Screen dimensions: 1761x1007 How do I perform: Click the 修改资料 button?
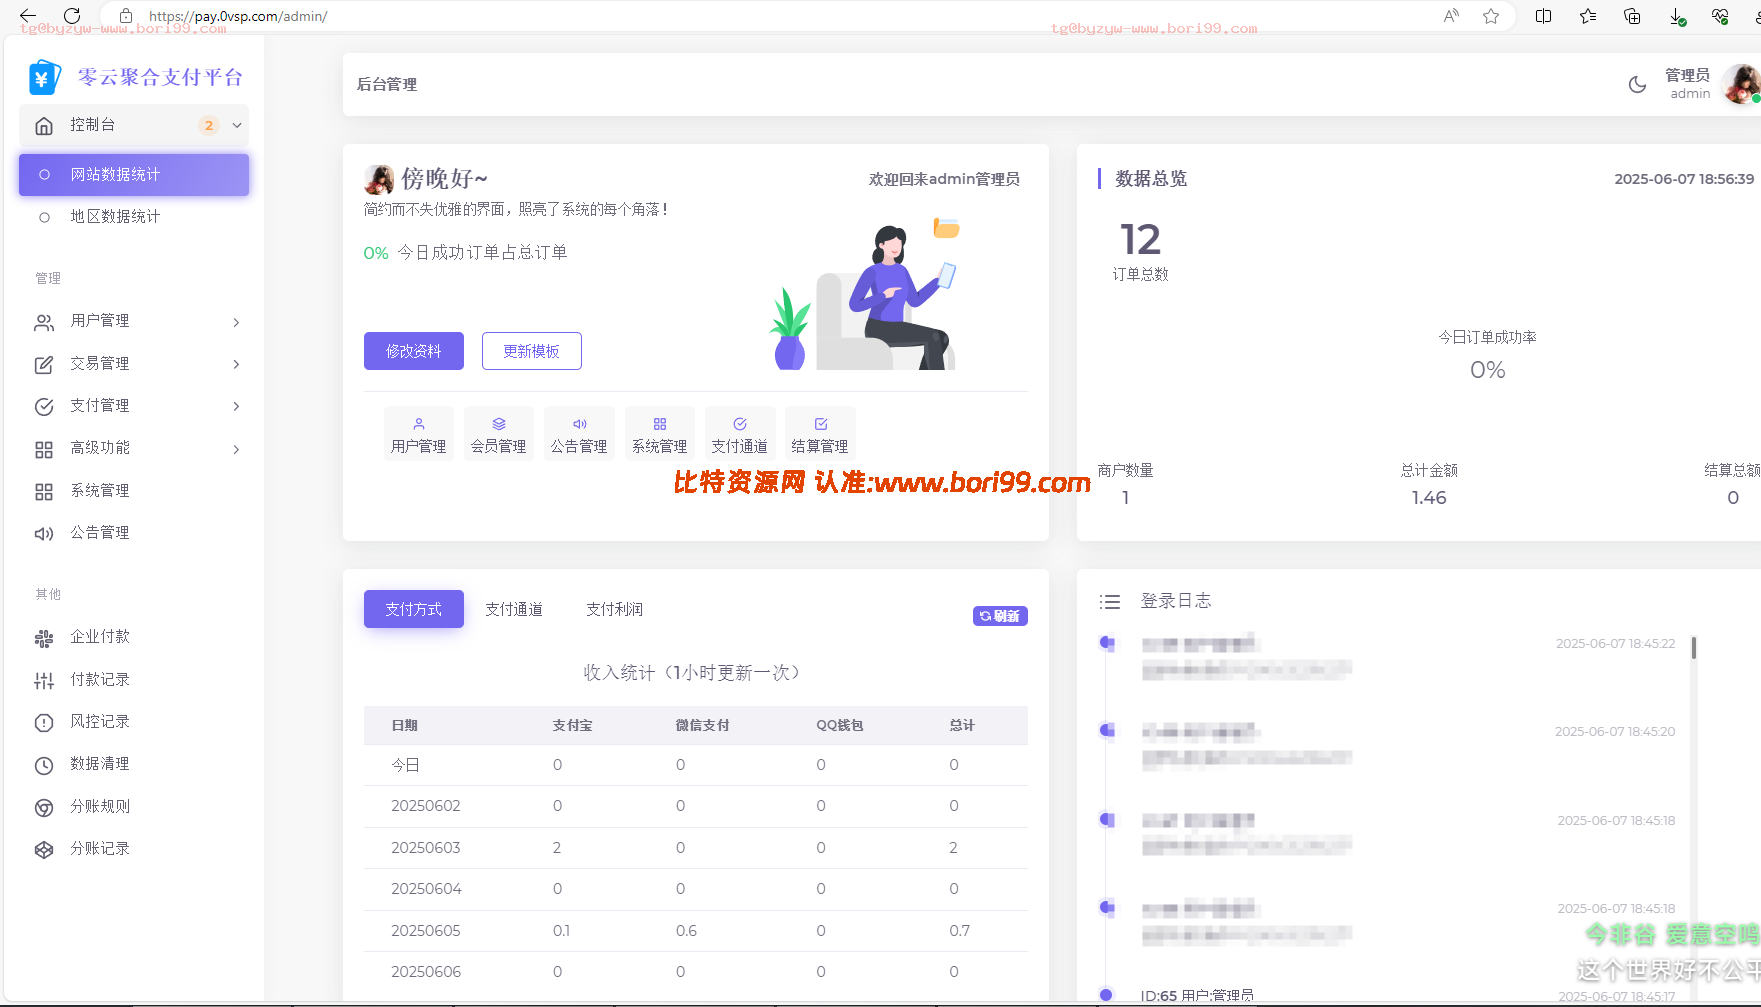(x=414, y=351)
